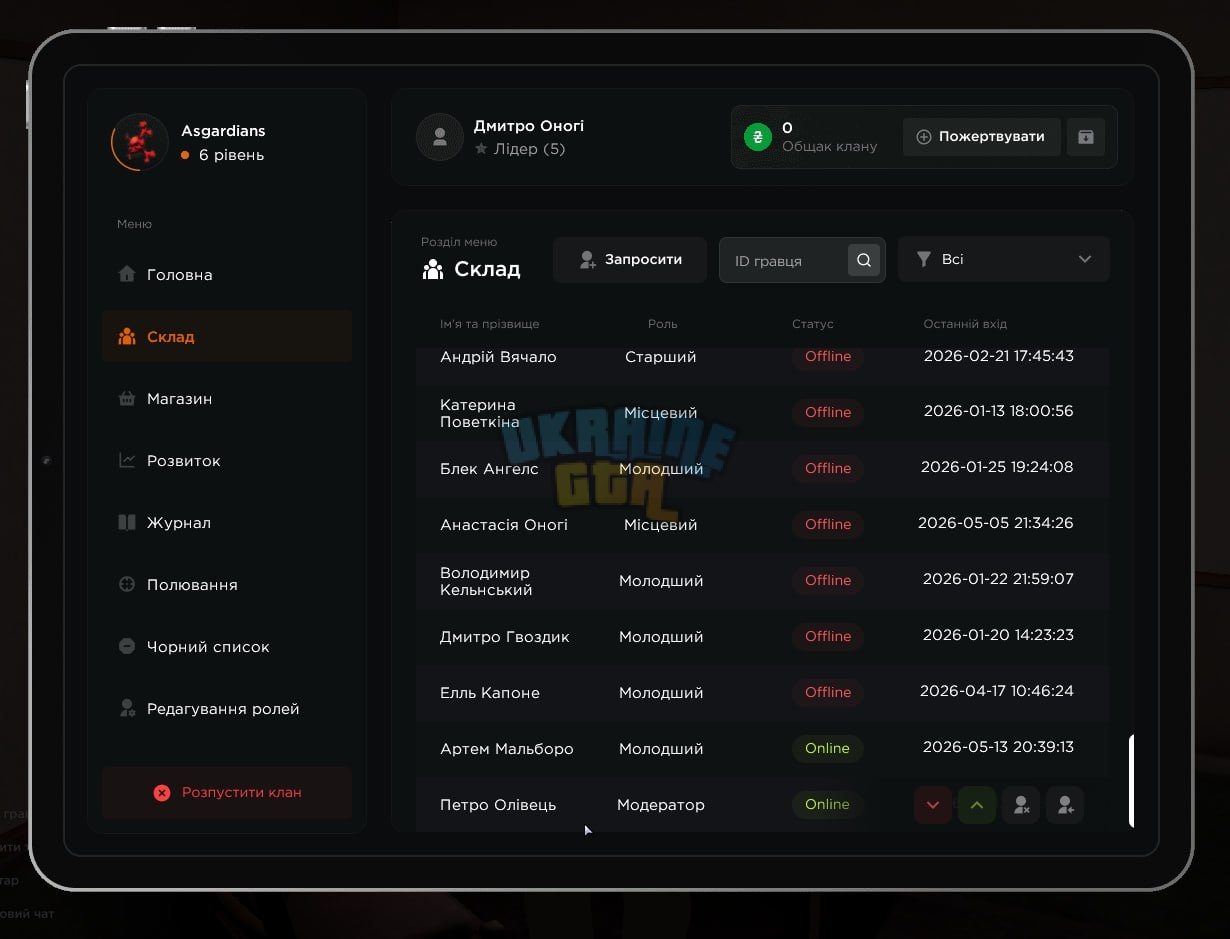Select member Катерина Поветкіна
This screenshot has width=1230, height=939.
tap(480, 413)
